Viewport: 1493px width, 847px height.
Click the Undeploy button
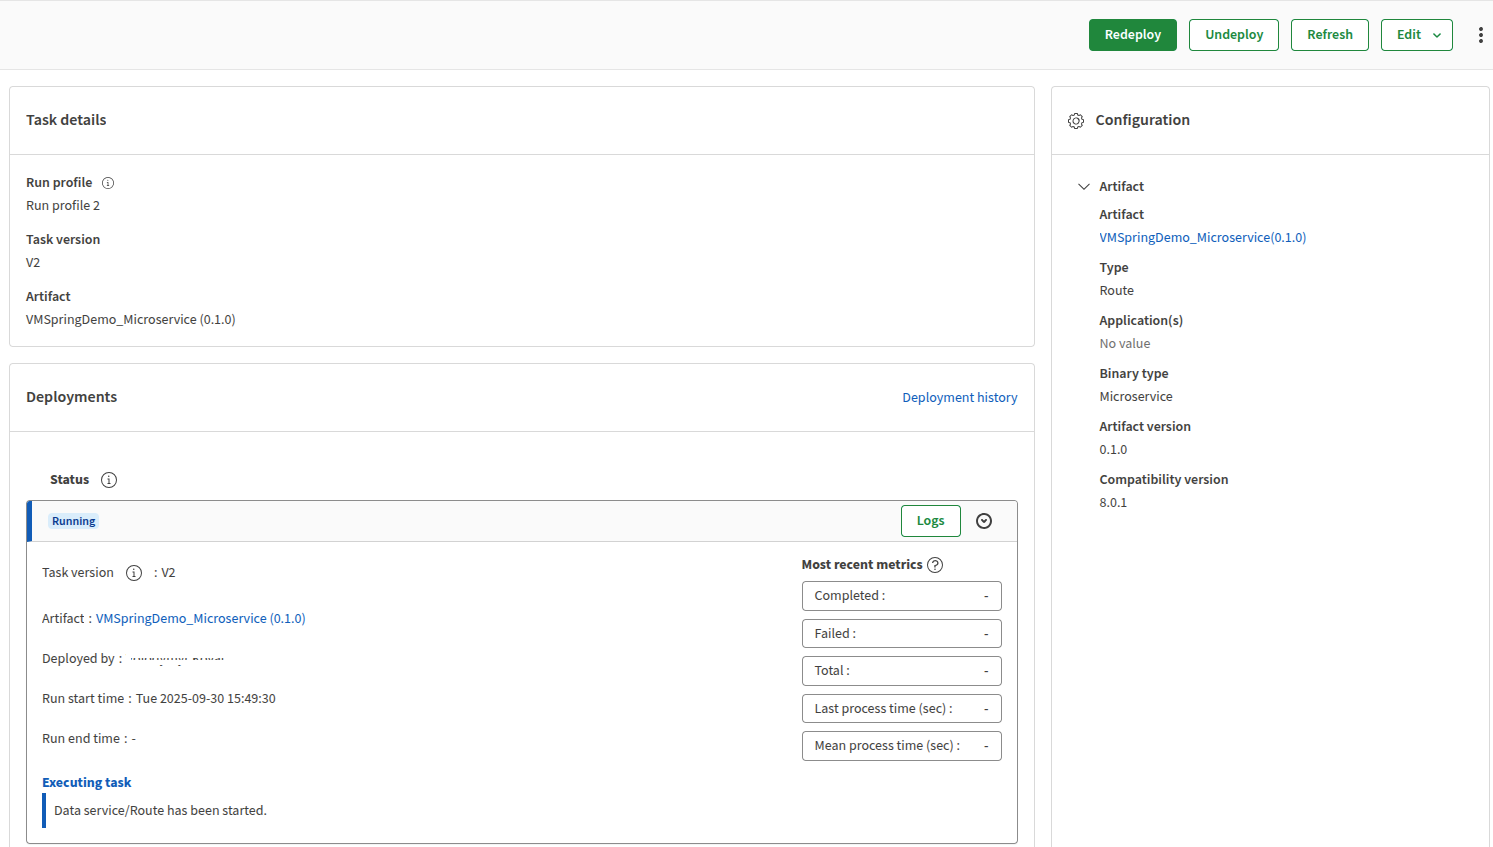click(x=1233, y=35)
